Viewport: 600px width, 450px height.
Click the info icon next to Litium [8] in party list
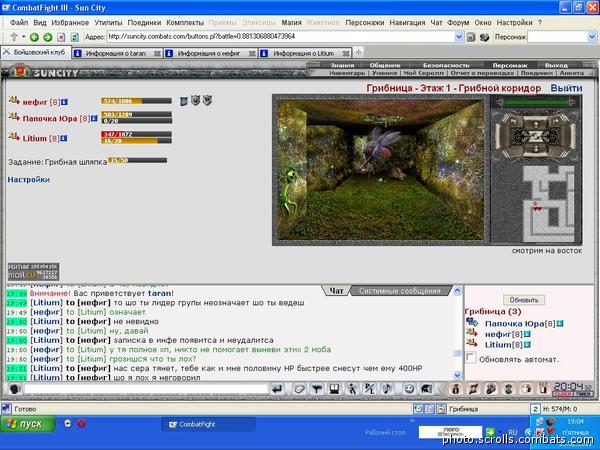click(x=64, y=138)
